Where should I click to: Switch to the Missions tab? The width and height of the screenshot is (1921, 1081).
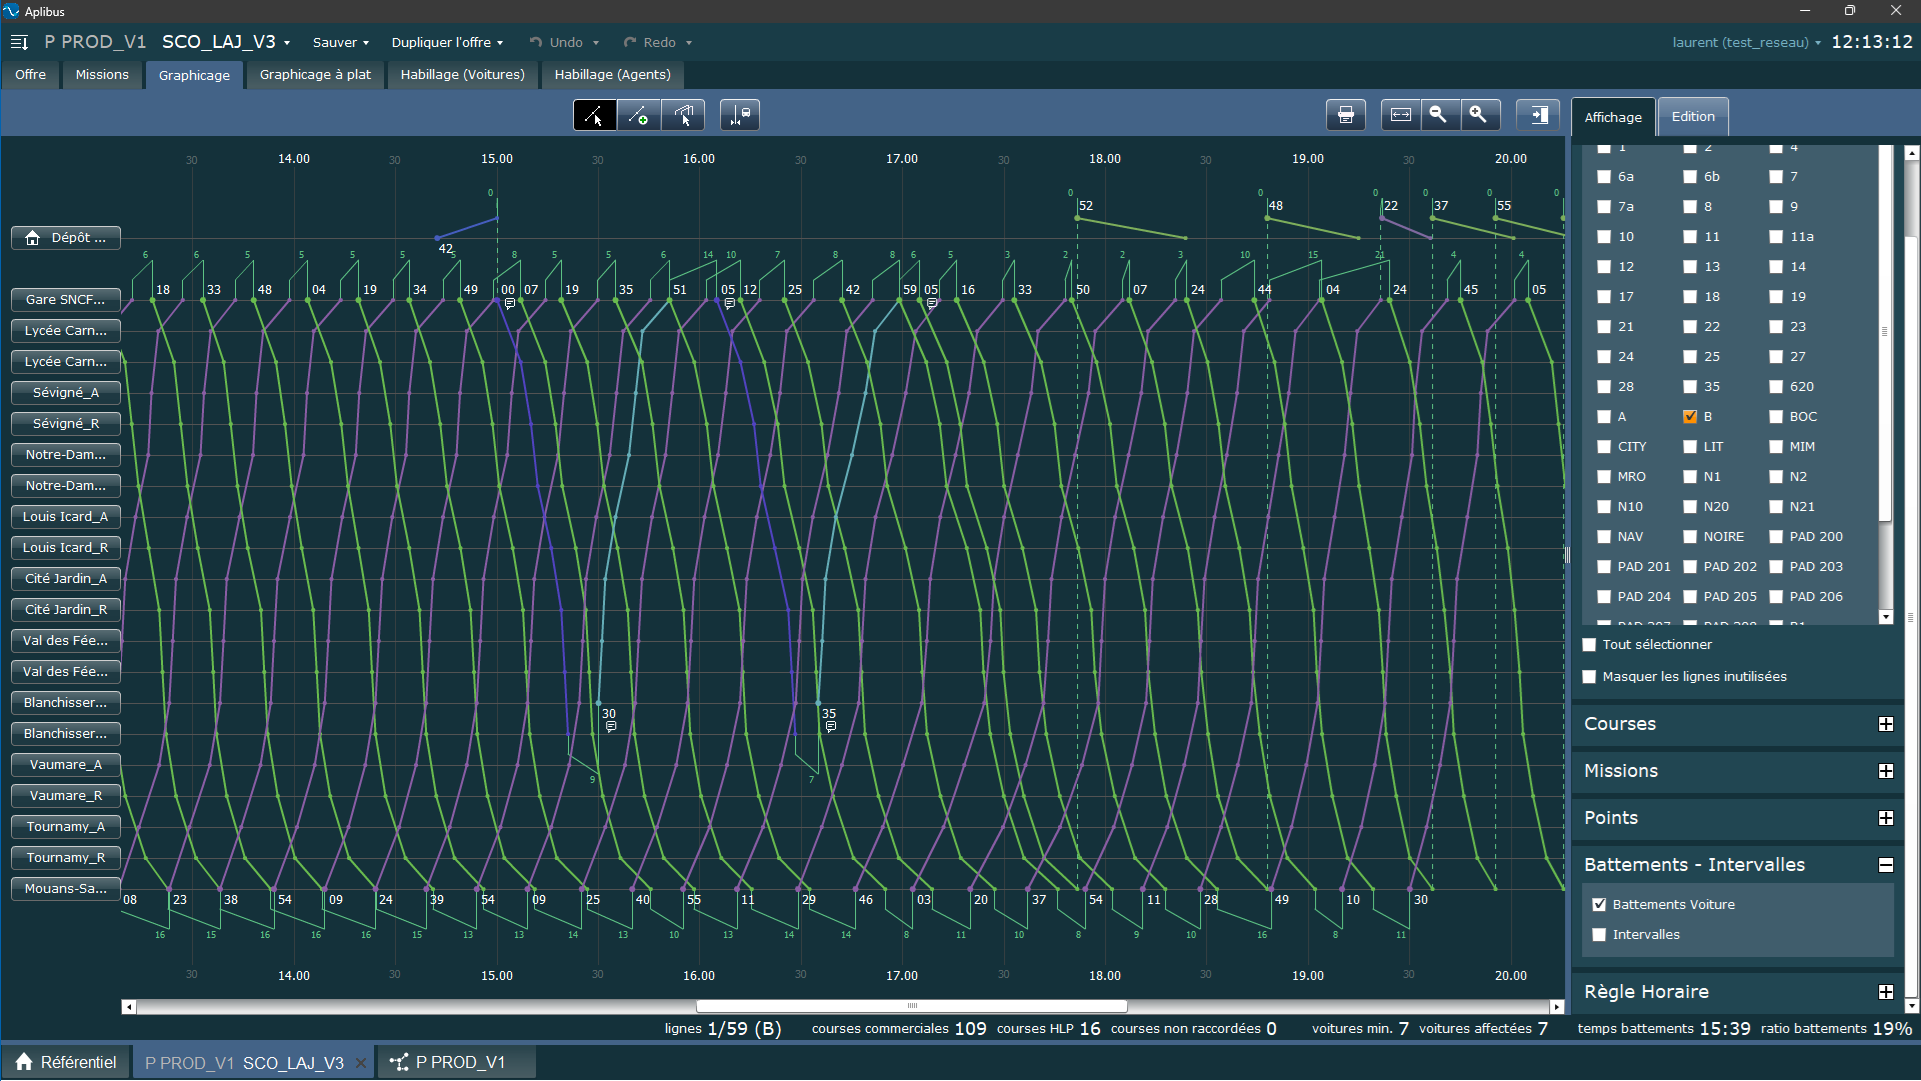(x=102, y=75)
